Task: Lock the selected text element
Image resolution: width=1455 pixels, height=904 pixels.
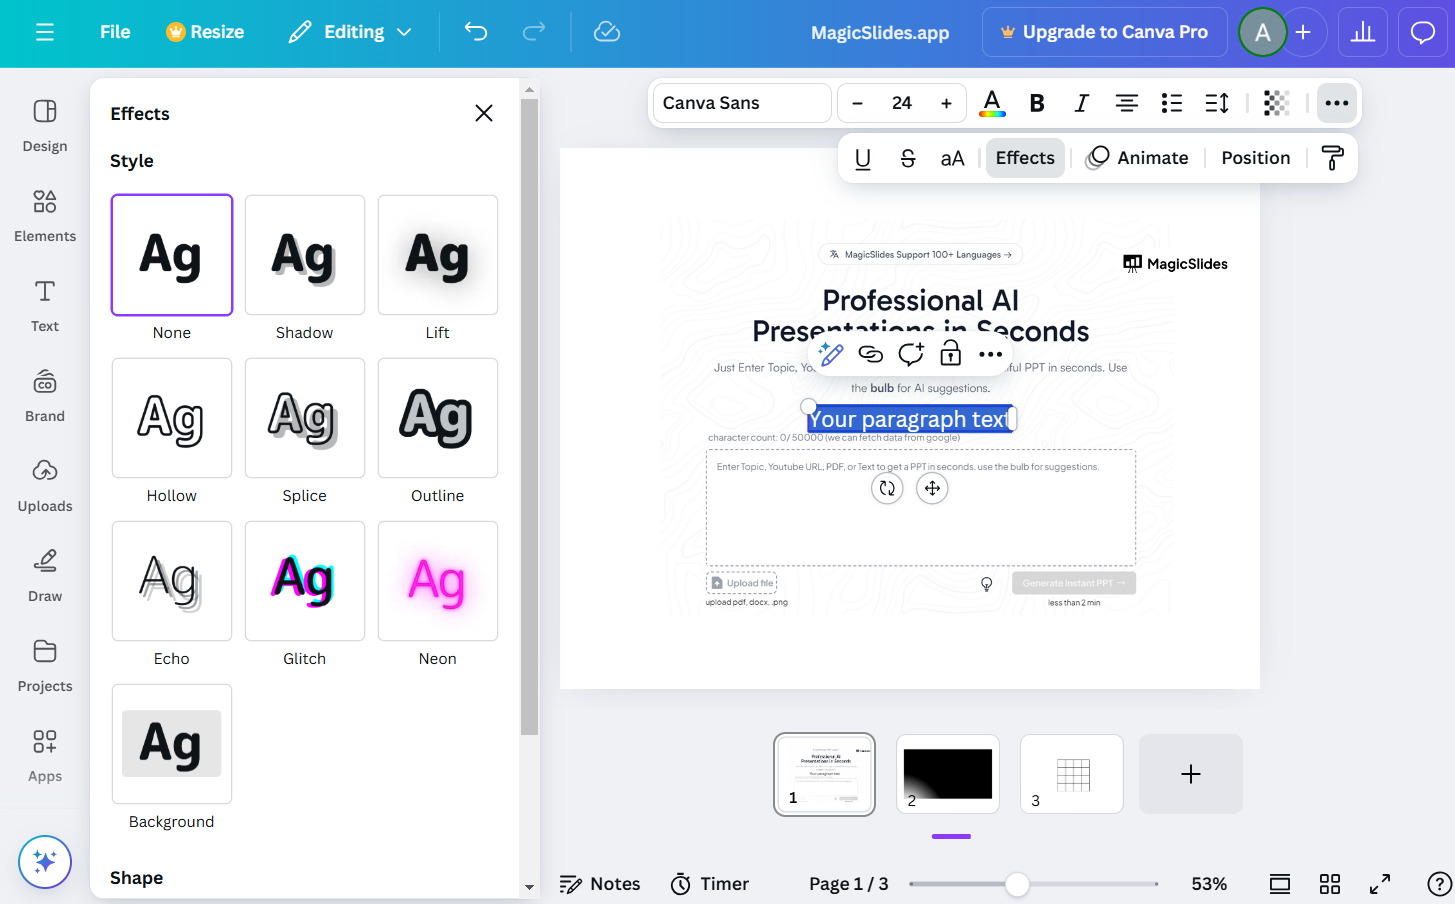Action: [x=951, y=354]
